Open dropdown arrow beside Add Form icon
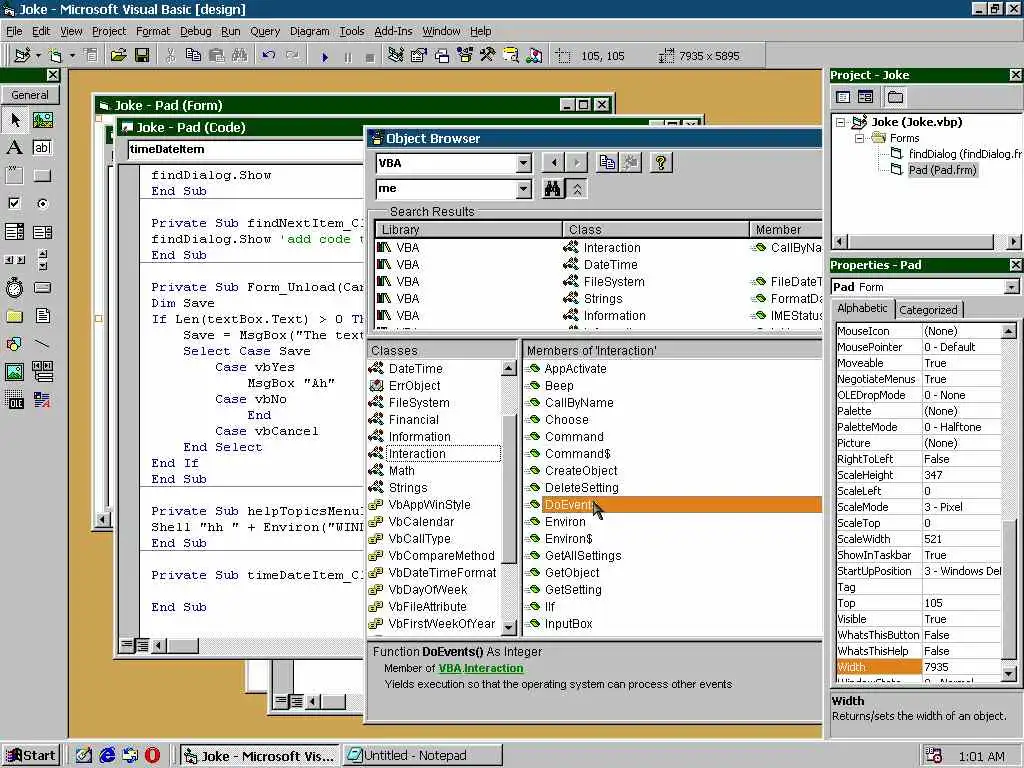 (x=72, y=56)
